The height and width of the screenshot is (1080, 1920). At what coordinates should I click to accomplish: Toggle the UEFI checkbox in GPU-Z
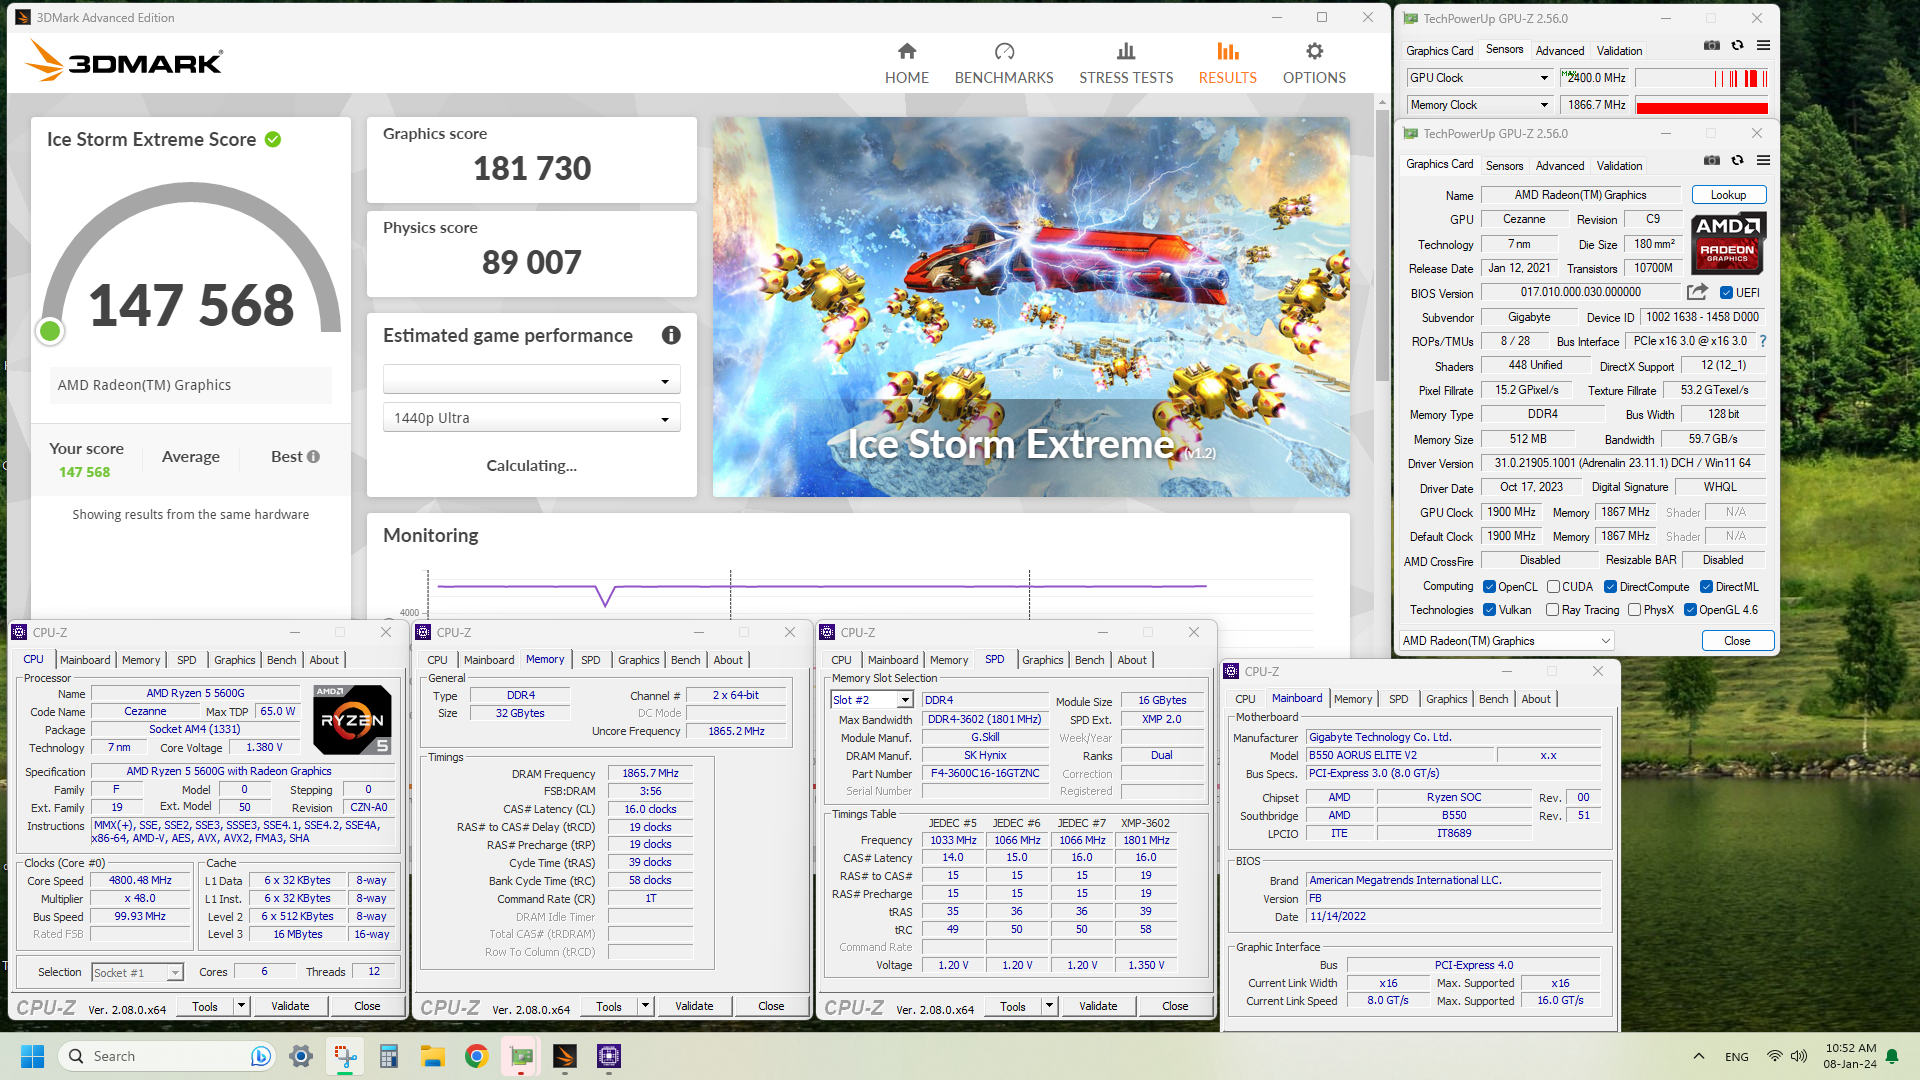pos(1726,293)
